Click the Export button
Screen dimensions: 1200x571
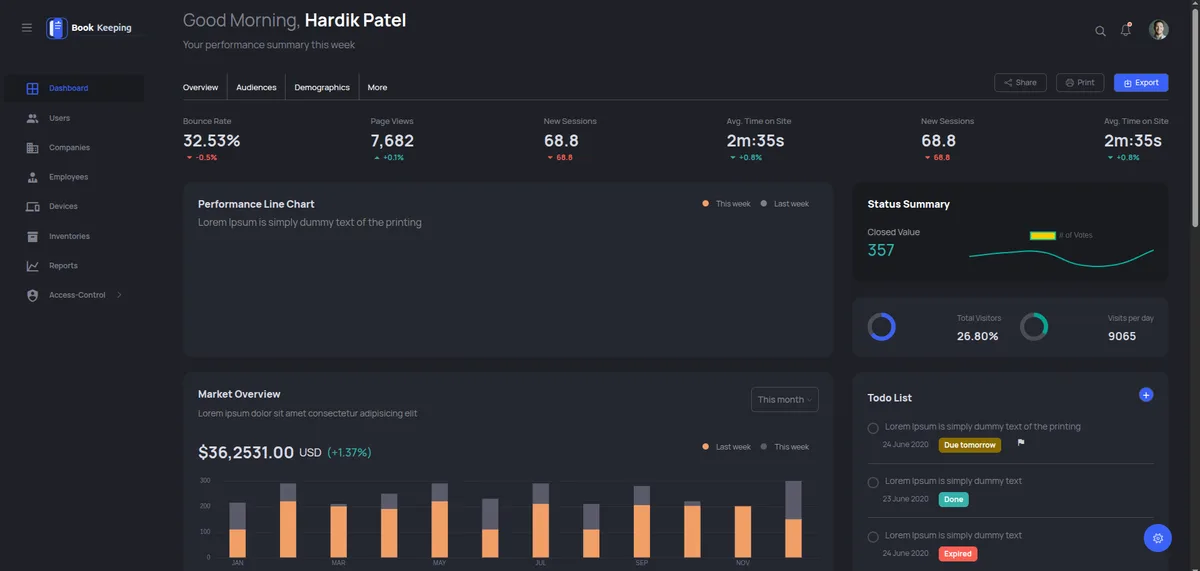pyautogui.click(x=1141, y=83)
